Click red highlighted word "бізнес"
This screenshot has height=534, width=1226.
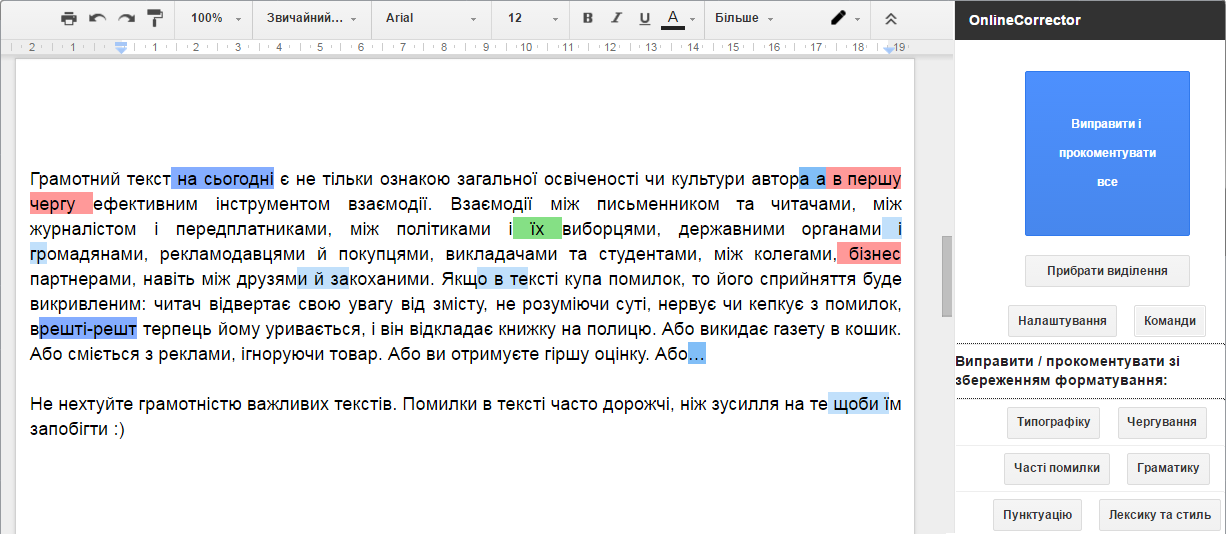[875, 253]
